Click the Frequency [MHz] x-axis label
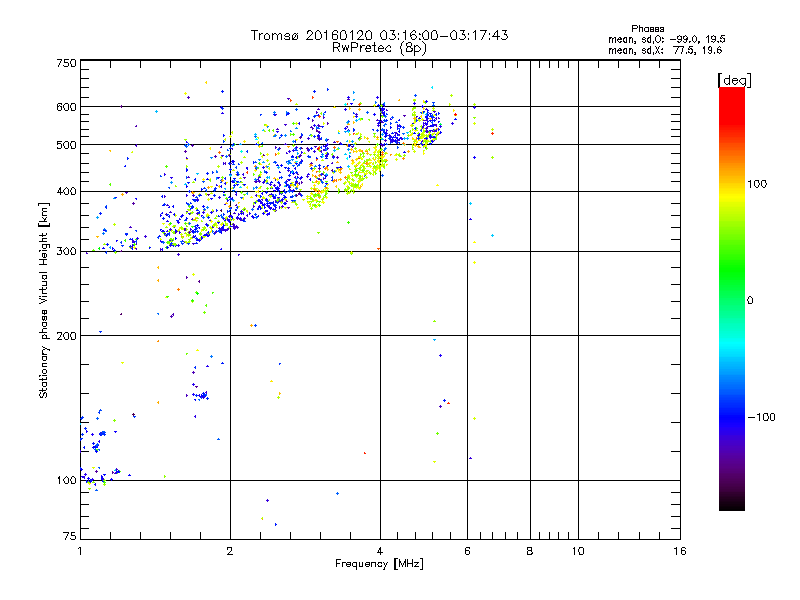 (x=379, y=564)
